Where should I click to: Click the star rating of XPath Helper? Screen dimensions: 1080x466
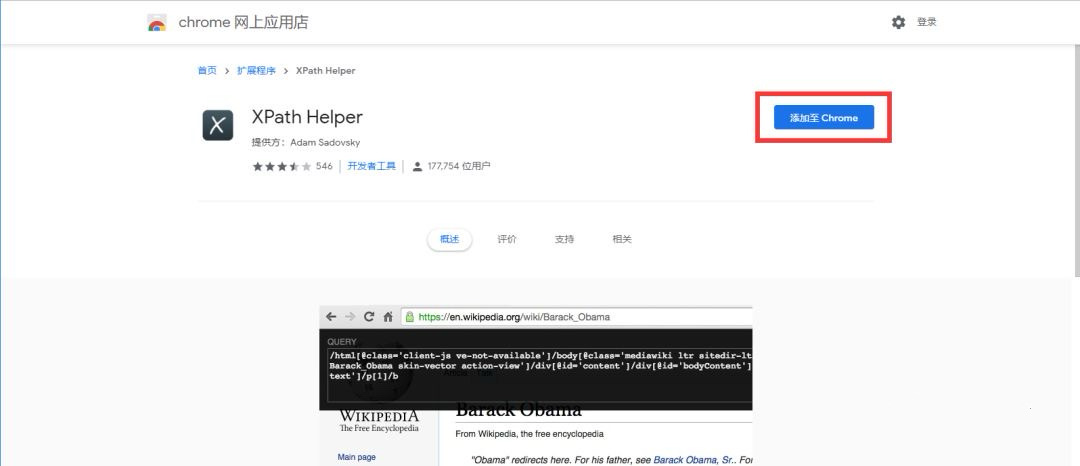(x=282, y=167)
